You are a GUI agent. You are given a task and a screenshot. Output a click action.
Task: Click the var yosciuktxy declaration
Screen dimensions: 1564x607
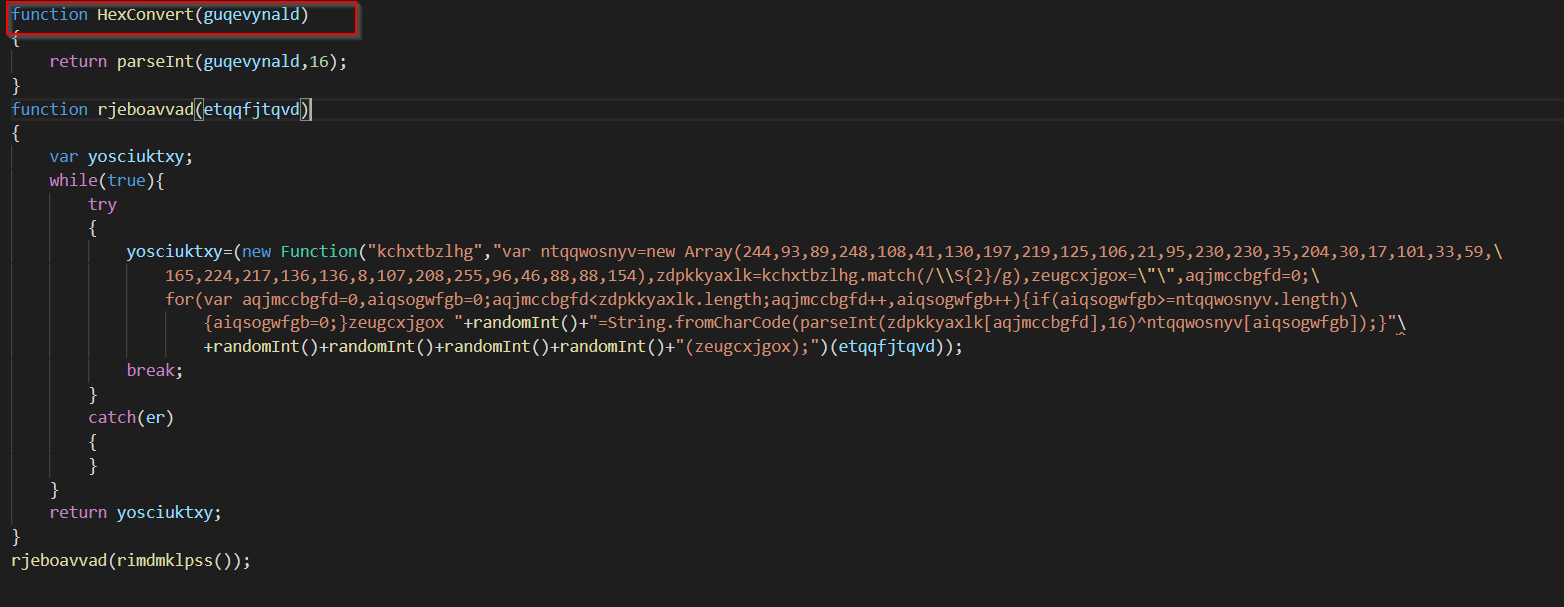[121, 156]
